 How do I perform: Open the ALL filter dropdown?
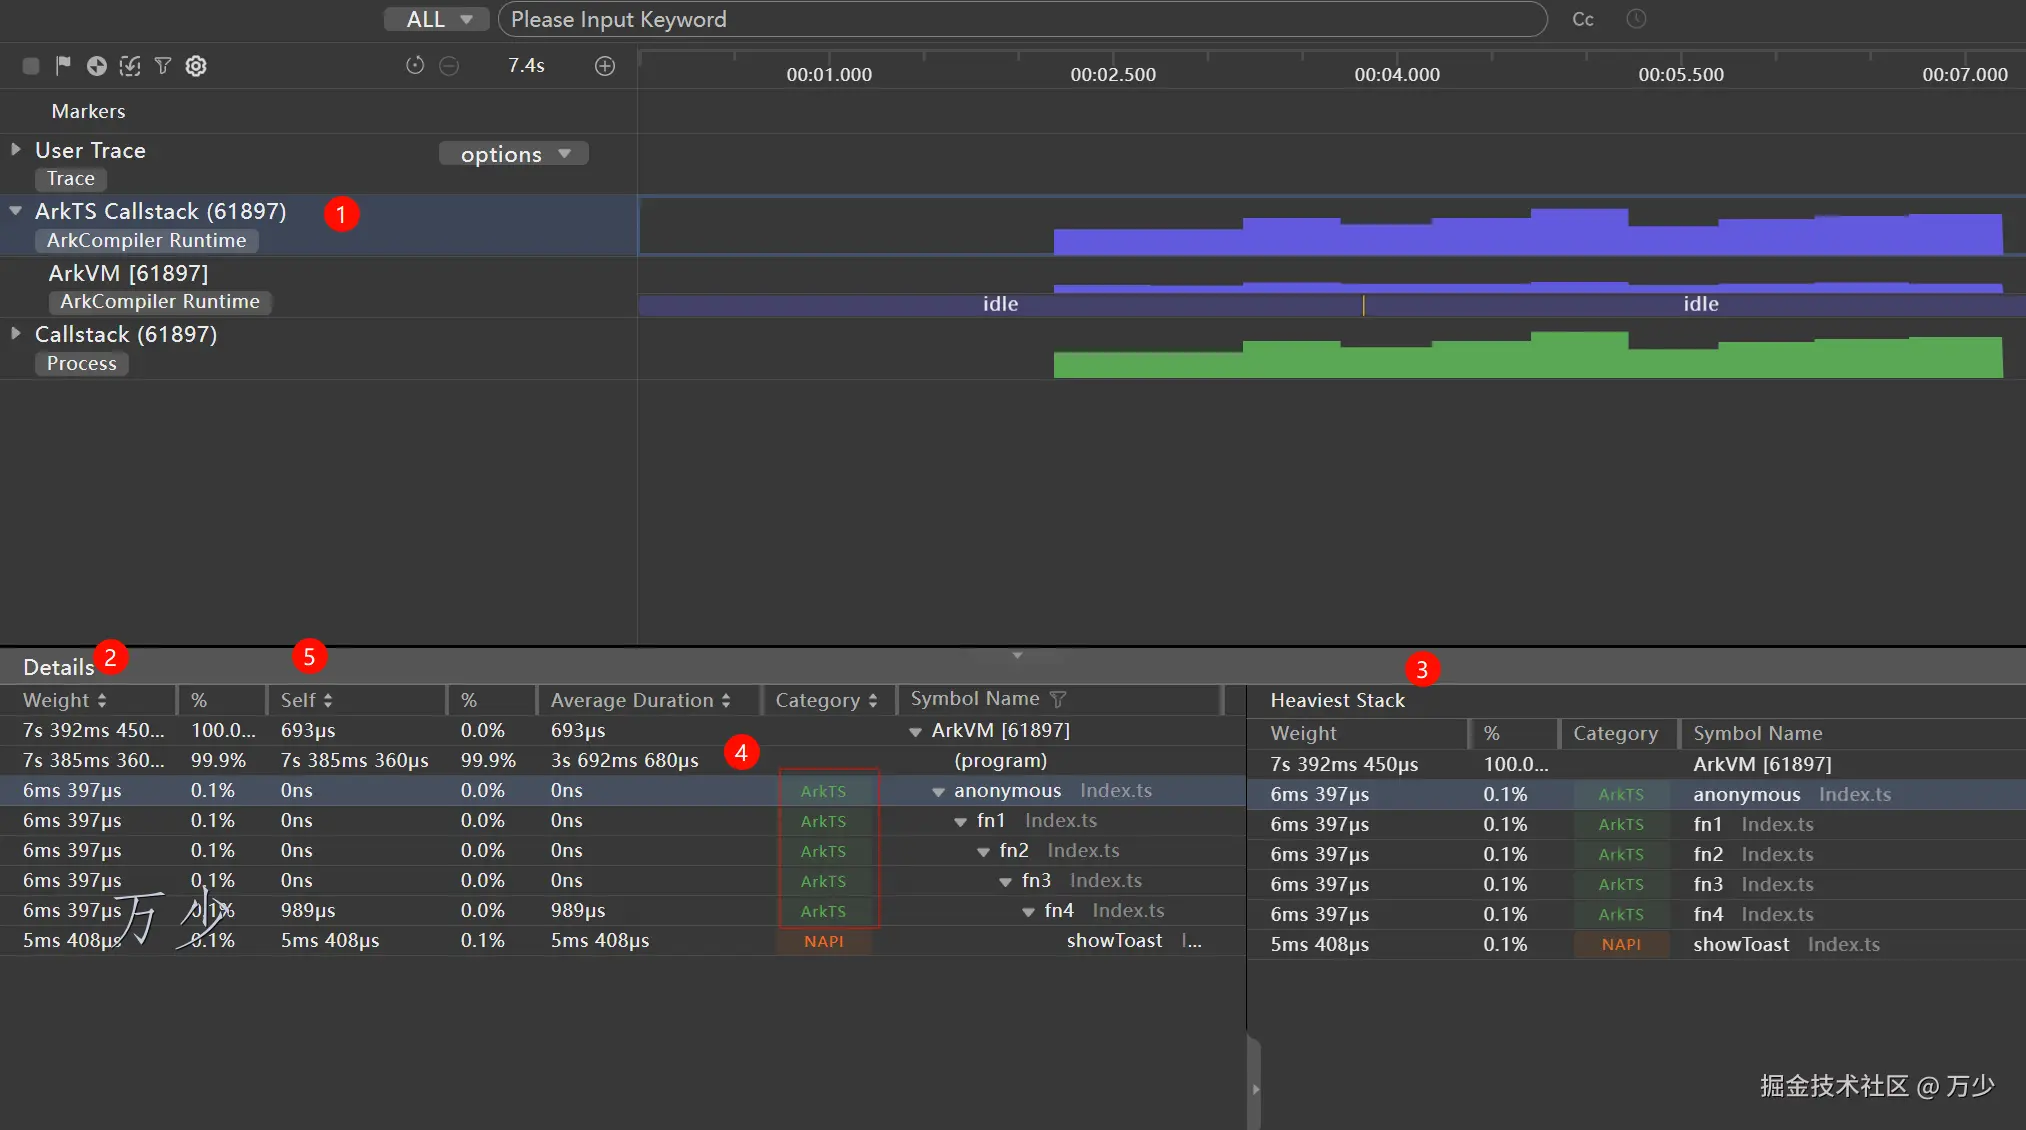437,19
